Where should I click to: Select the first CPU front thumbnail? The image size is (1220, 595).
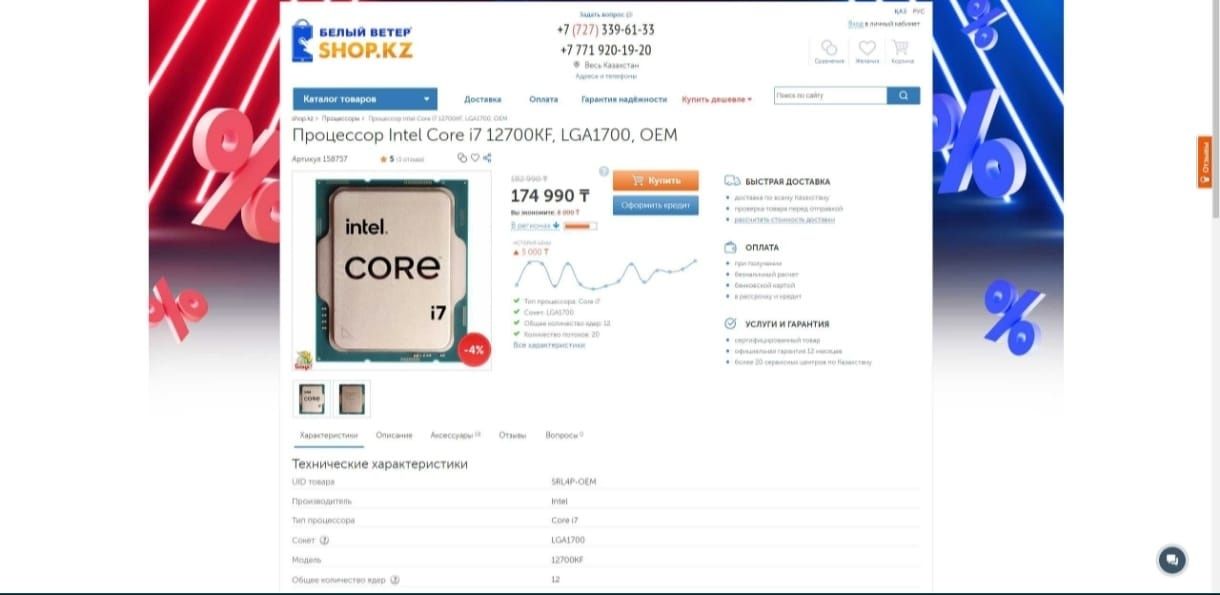pos(312,399)
